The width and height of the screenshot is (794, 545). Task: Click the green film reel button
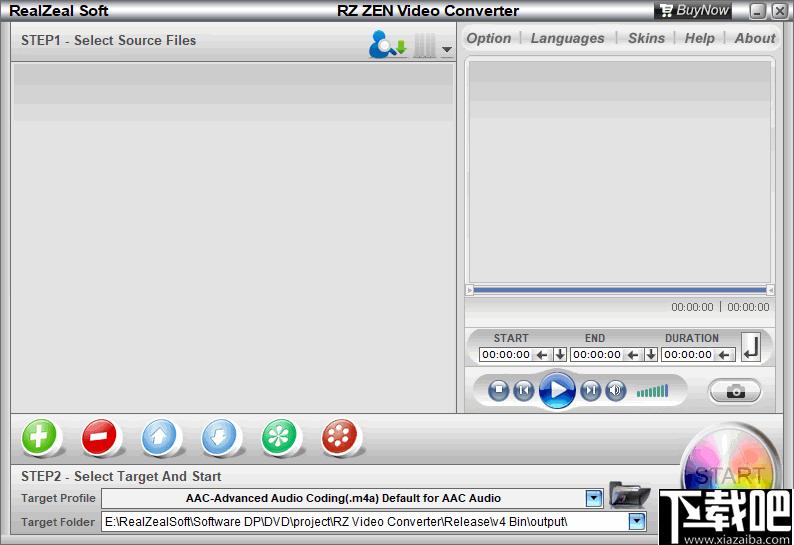coord(279,437)
